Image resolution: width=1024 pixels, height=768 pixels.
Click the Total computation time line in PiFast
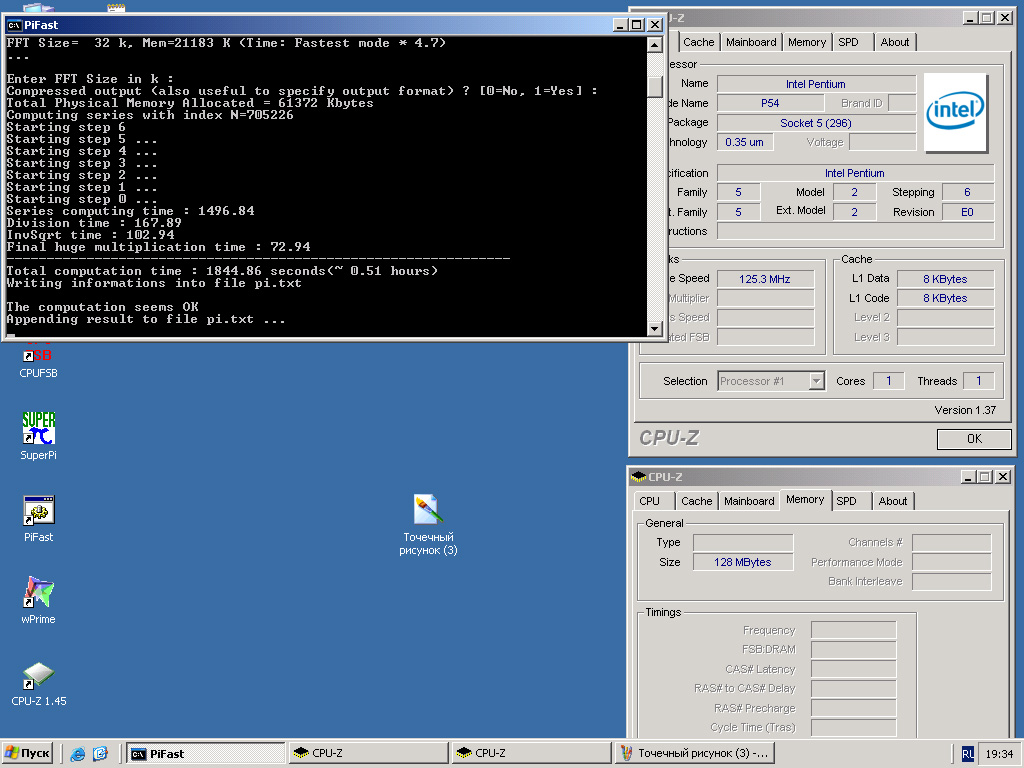(222, 271)
